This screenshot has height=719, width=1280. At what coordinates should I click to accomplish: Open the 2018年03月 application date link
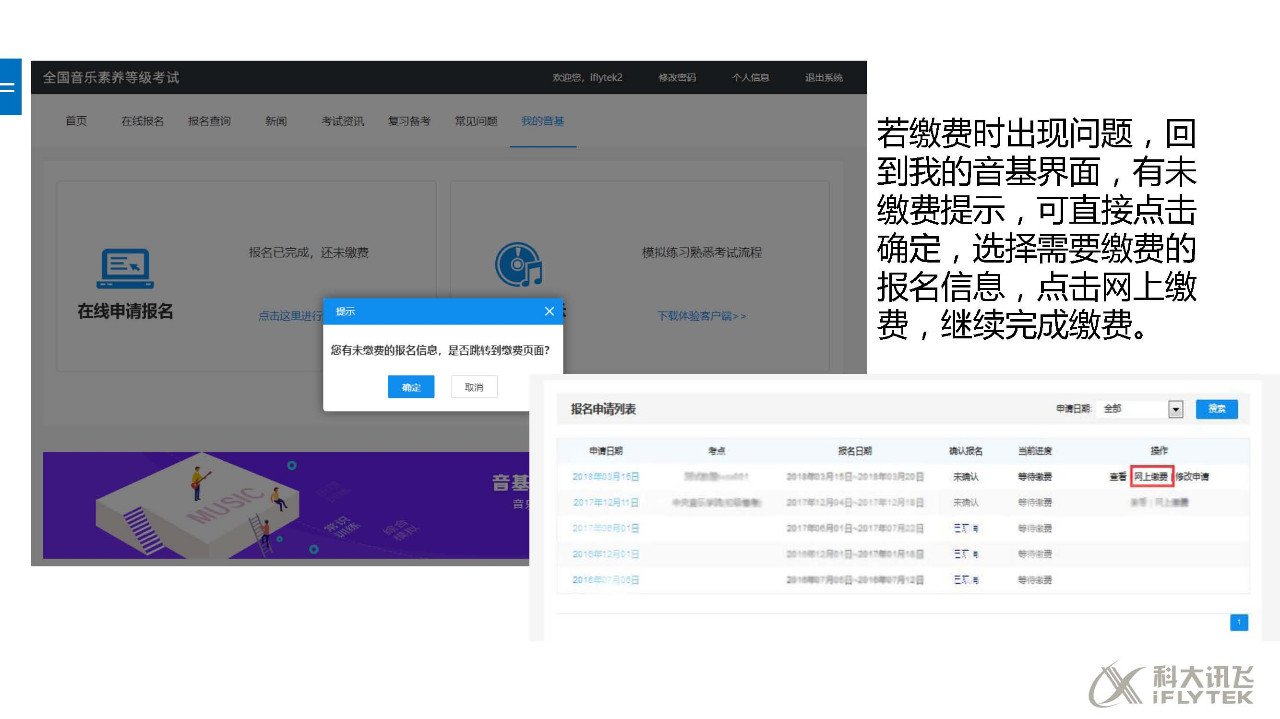tap(606, 477)
